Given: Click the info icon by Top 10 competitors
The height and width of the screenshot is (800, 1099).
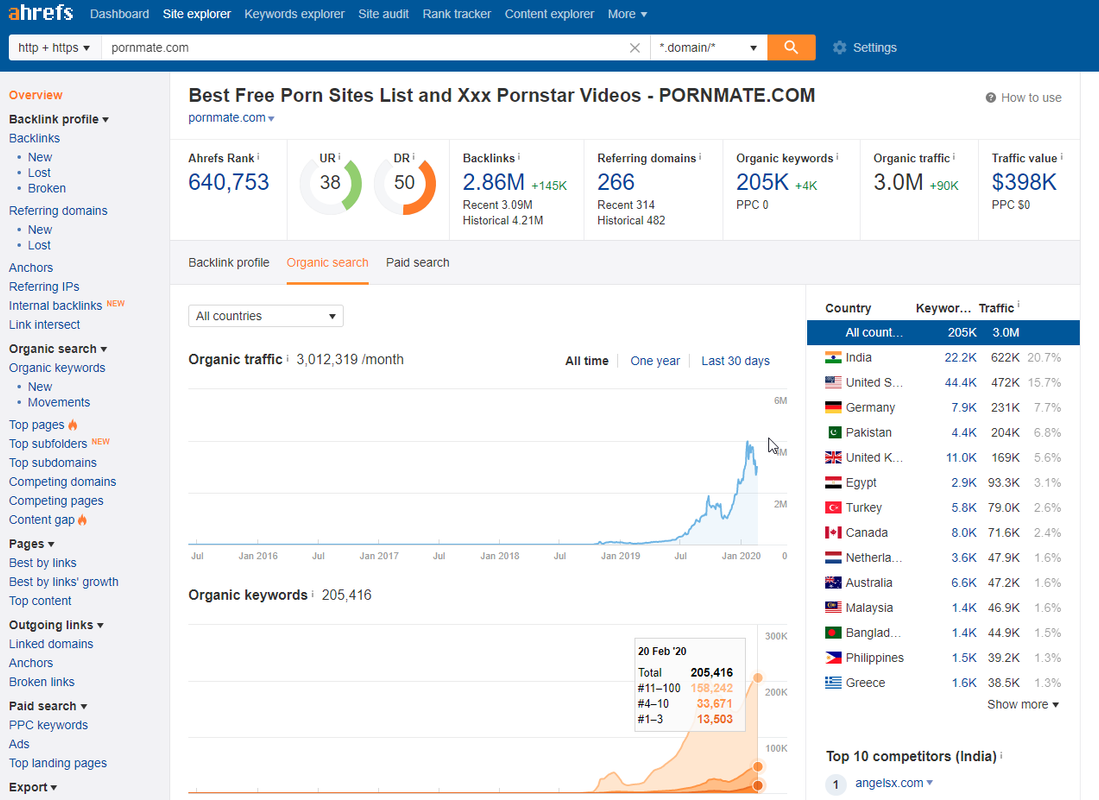Looking at the screenshot, I should (1001, 755).
